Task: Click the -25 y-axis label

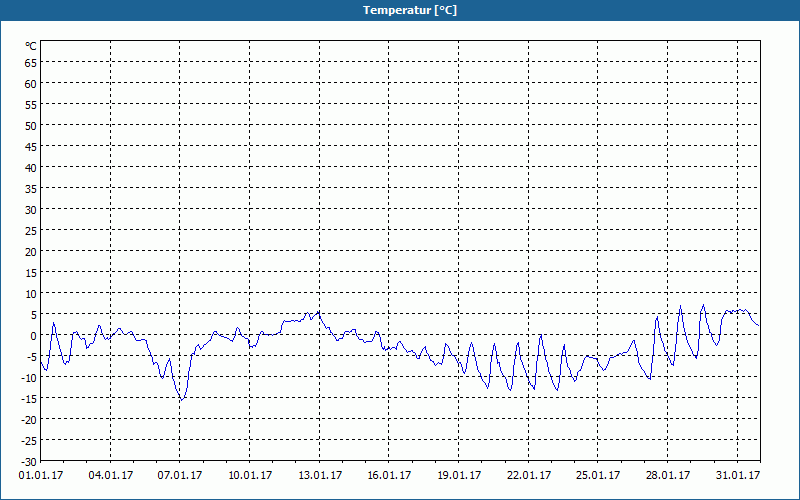Action: (x=29, y=441)
